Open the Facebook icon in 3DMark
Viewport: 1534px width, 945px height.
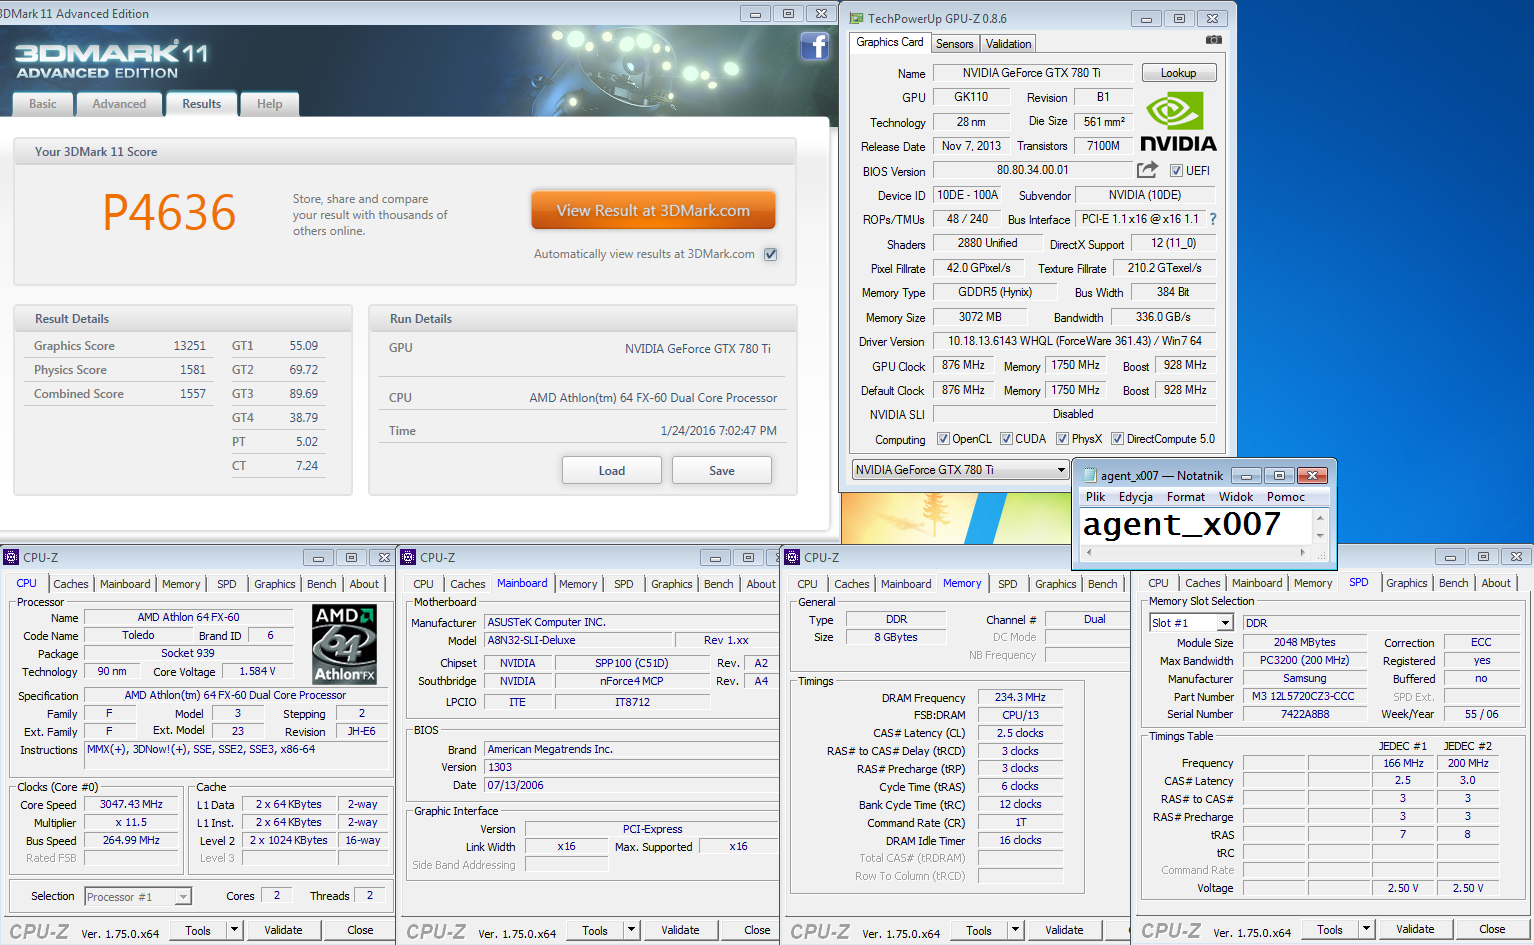coord(815,46)
